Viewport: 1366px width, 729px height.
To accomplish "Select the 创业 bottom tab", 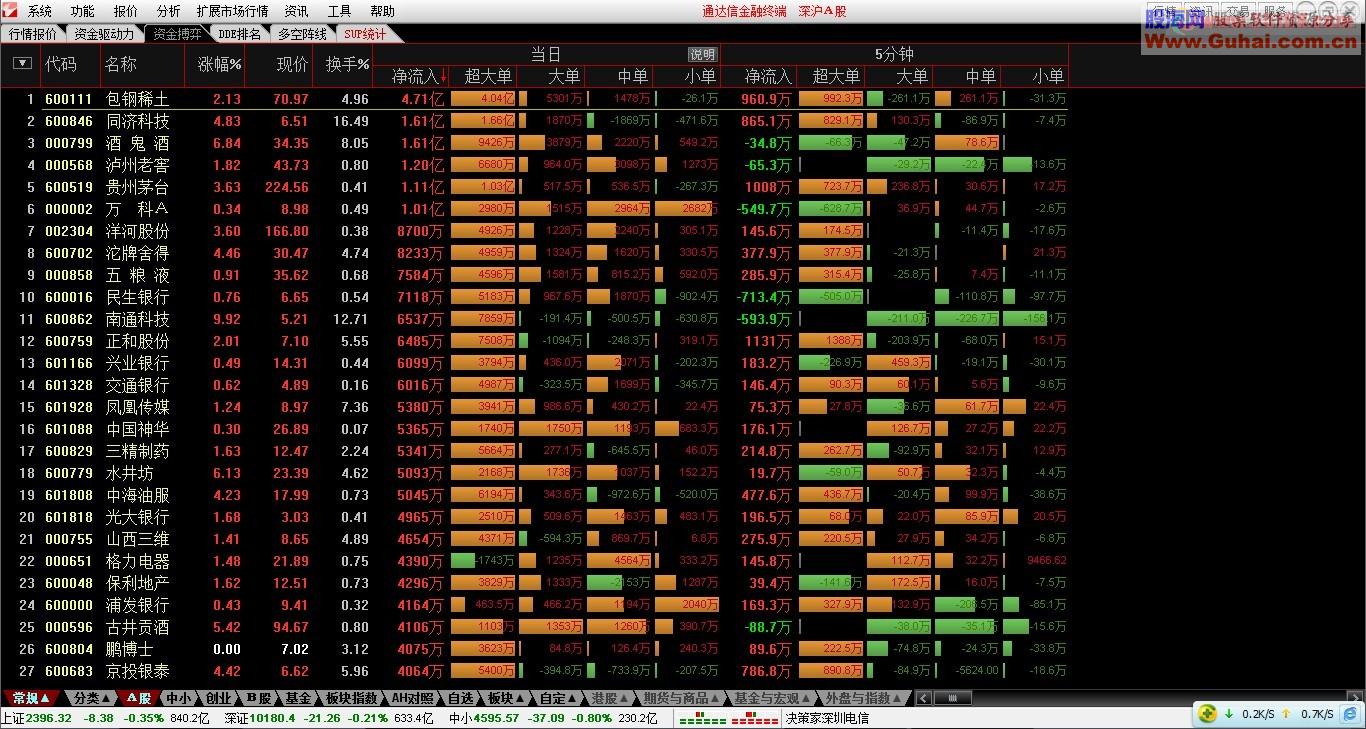I will [218, 698].
